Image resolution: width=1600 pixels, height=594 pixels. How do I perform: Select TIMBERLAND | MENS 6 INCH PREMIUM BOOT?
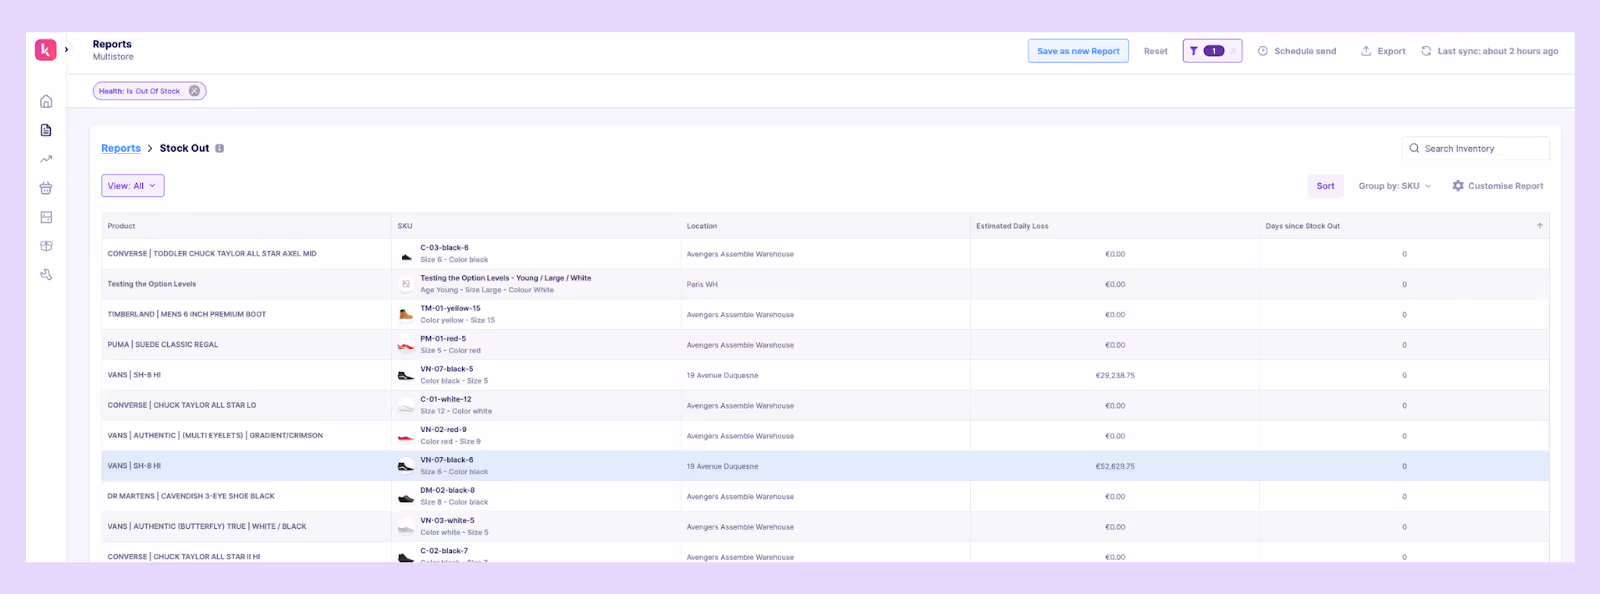[187, 314]
